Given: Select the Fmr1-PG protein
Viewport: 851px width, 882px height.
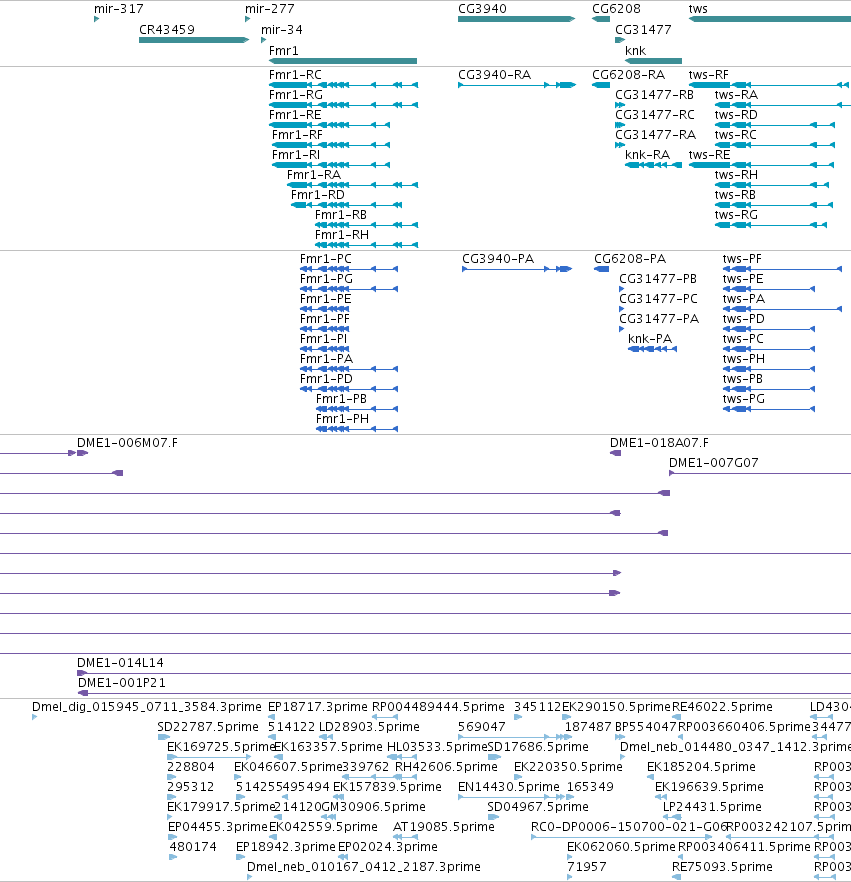Looking at the screenshot, I should (349, 289).
